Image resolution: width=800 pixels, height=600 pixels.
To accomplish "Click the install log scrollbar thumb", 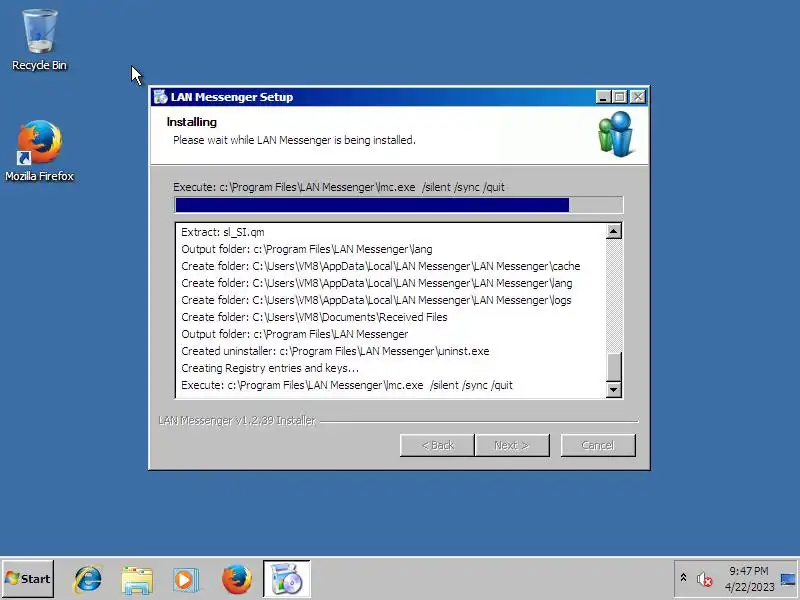I will point(614,367).
